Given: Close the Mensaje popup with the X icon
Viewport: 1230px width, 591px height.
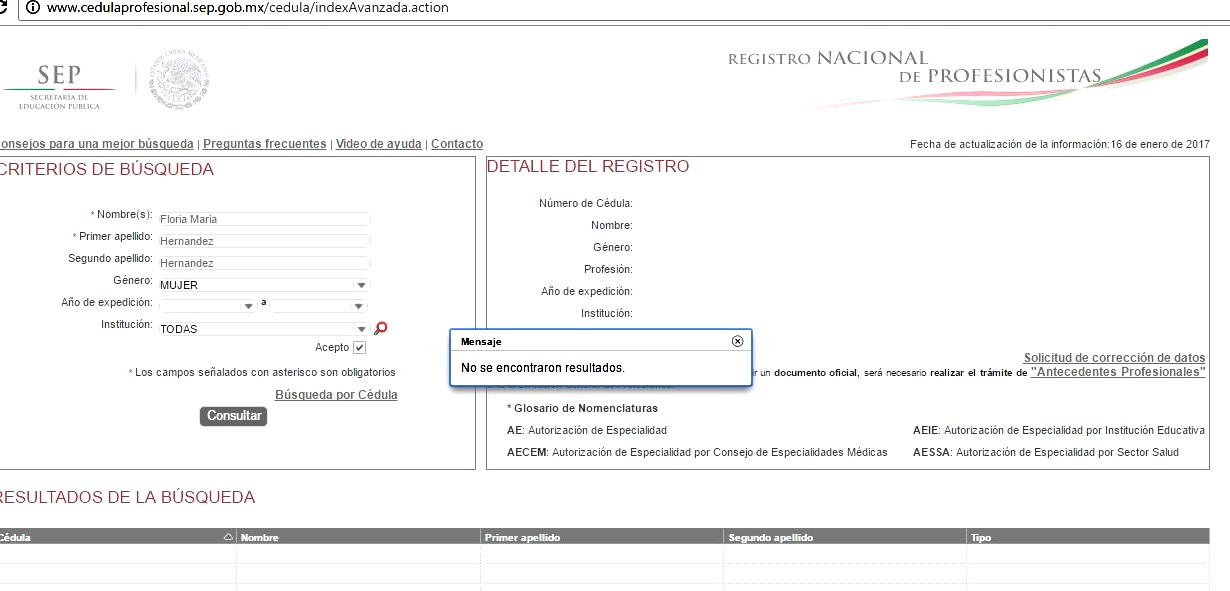Looking at the screenshot, I should pyautogui.click(x=737, y=341).
